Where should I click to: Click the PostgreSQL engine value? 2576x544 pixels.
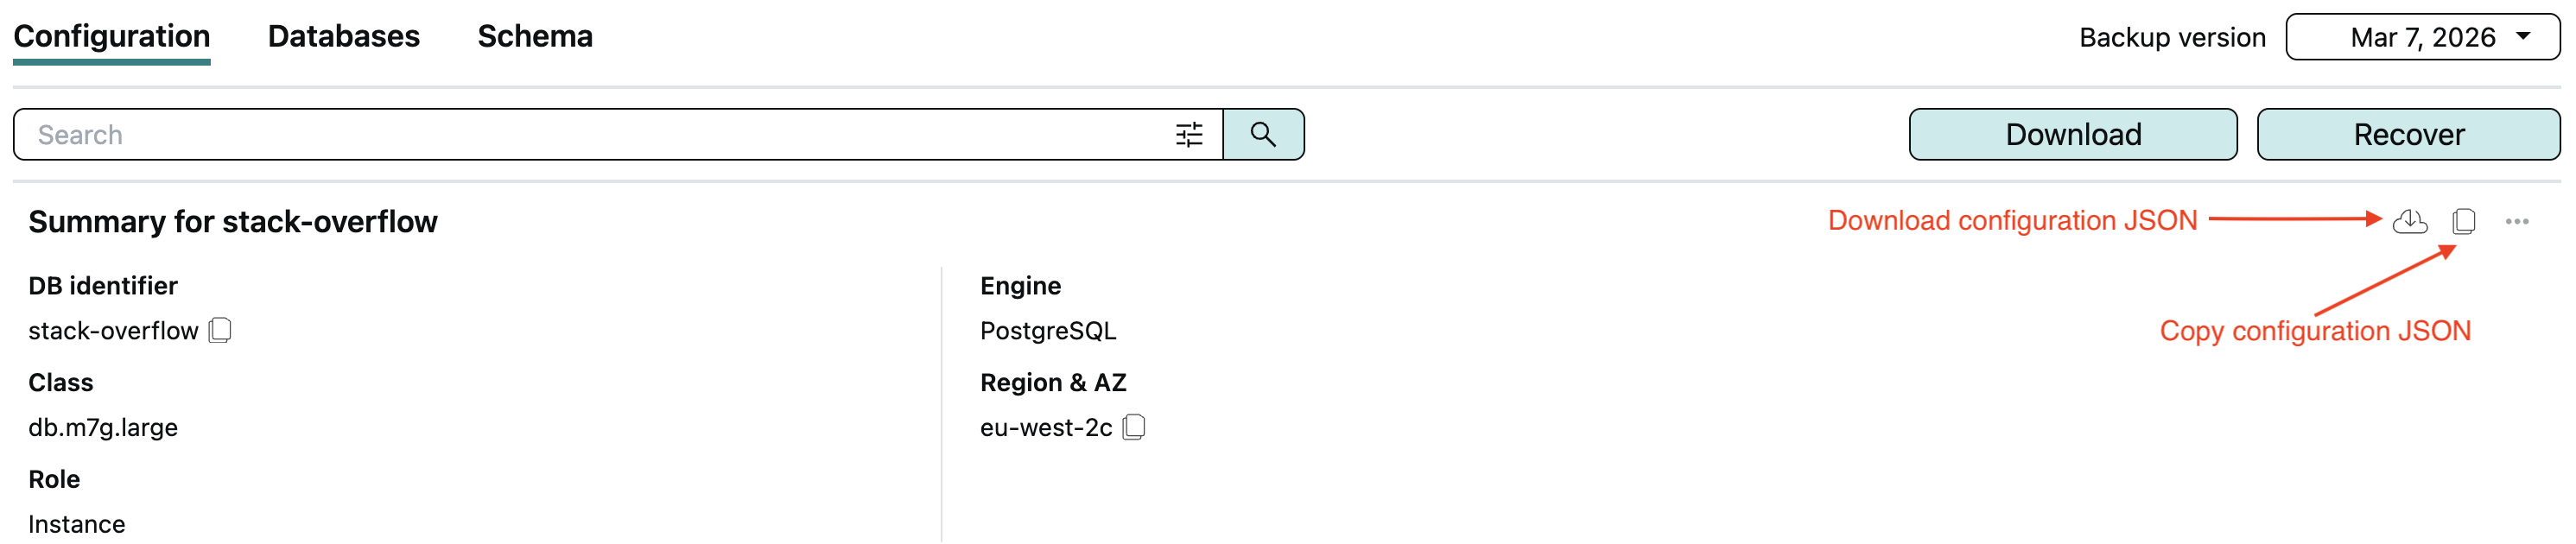[x=1047, y=331]
